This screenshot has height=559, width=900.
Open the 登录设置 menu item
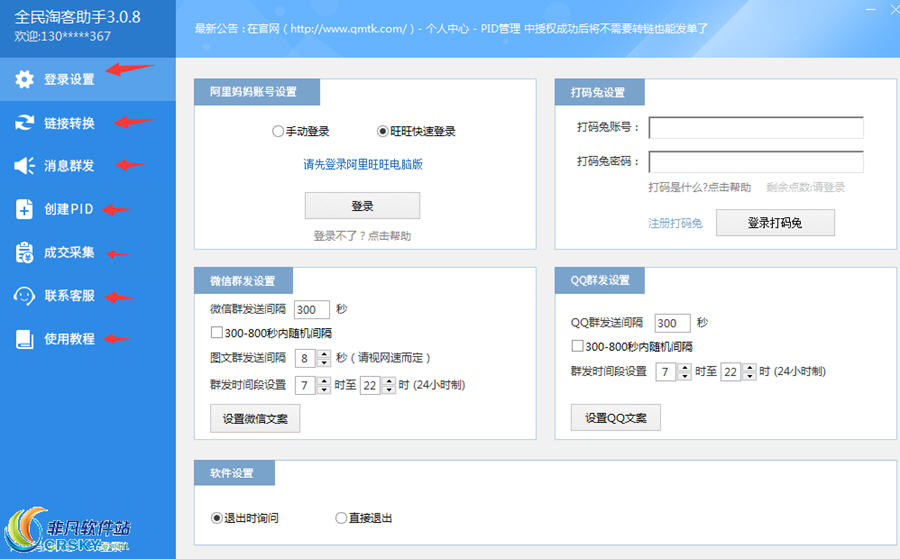click(88, 79)
